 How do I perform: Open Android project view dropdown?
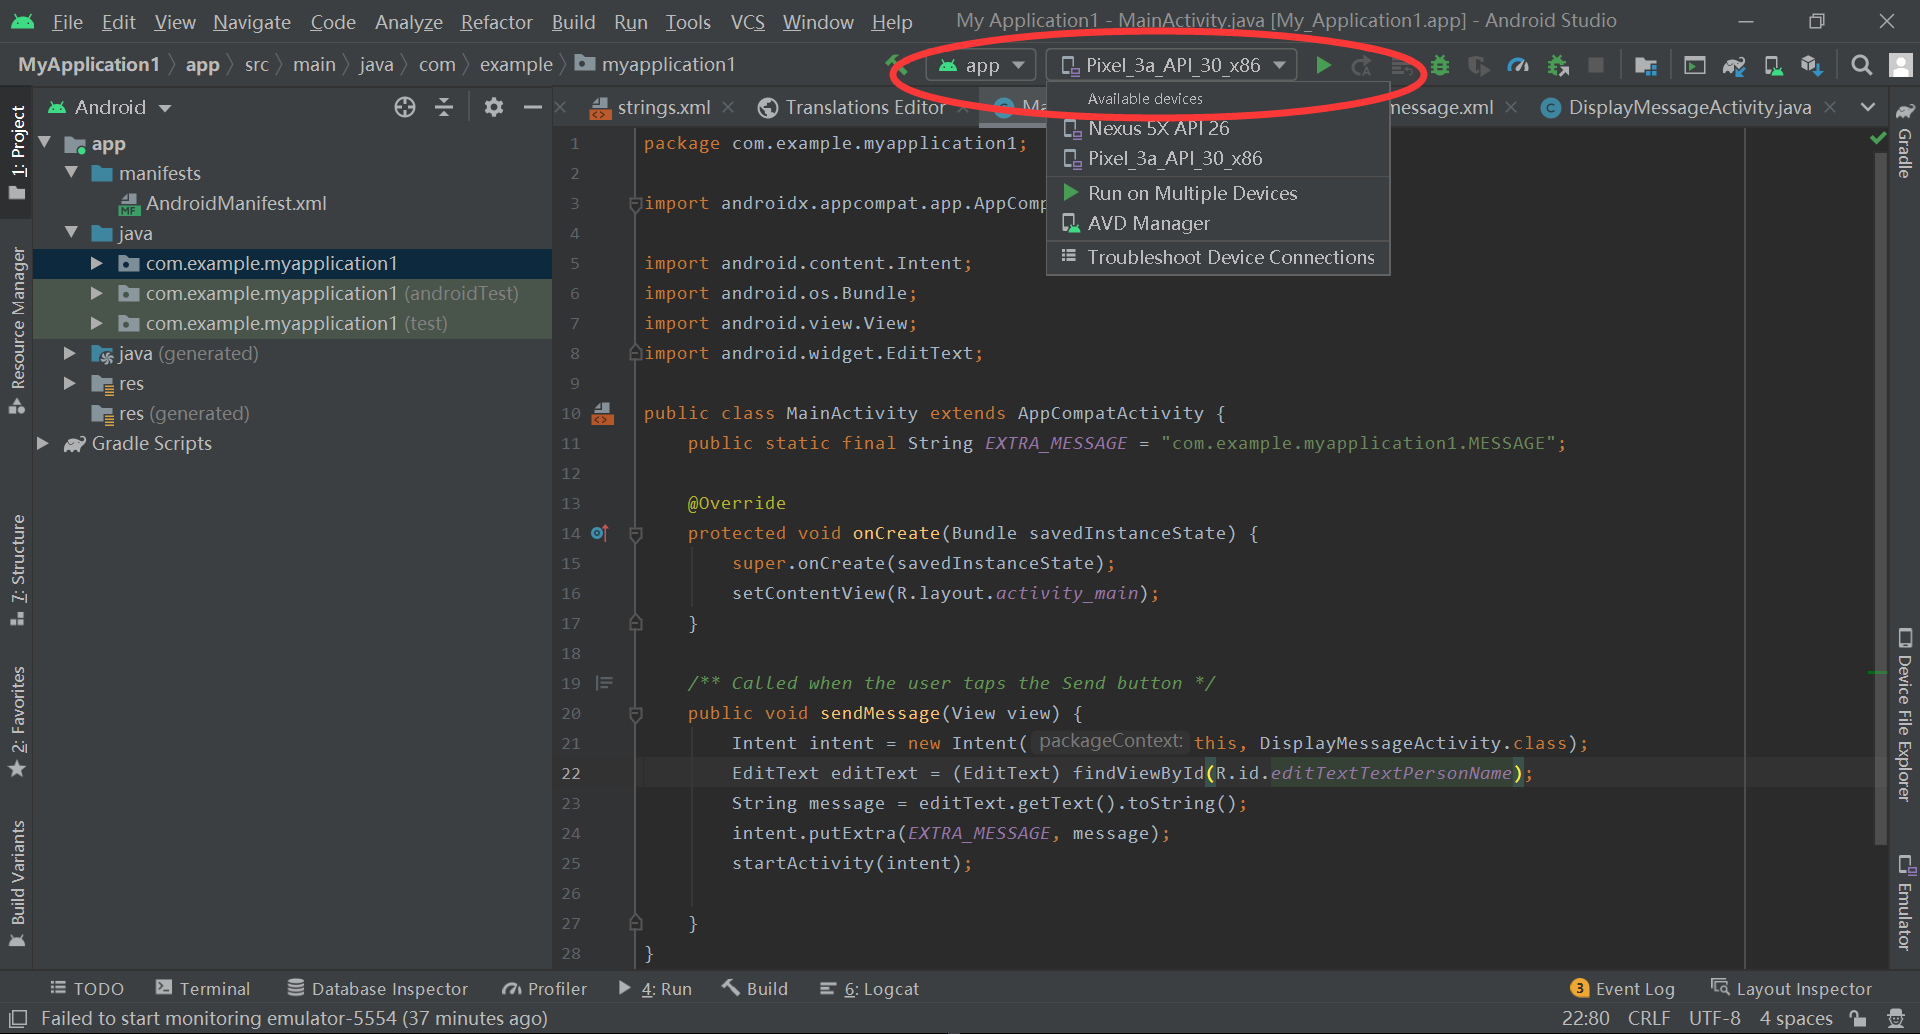[110, 107]
